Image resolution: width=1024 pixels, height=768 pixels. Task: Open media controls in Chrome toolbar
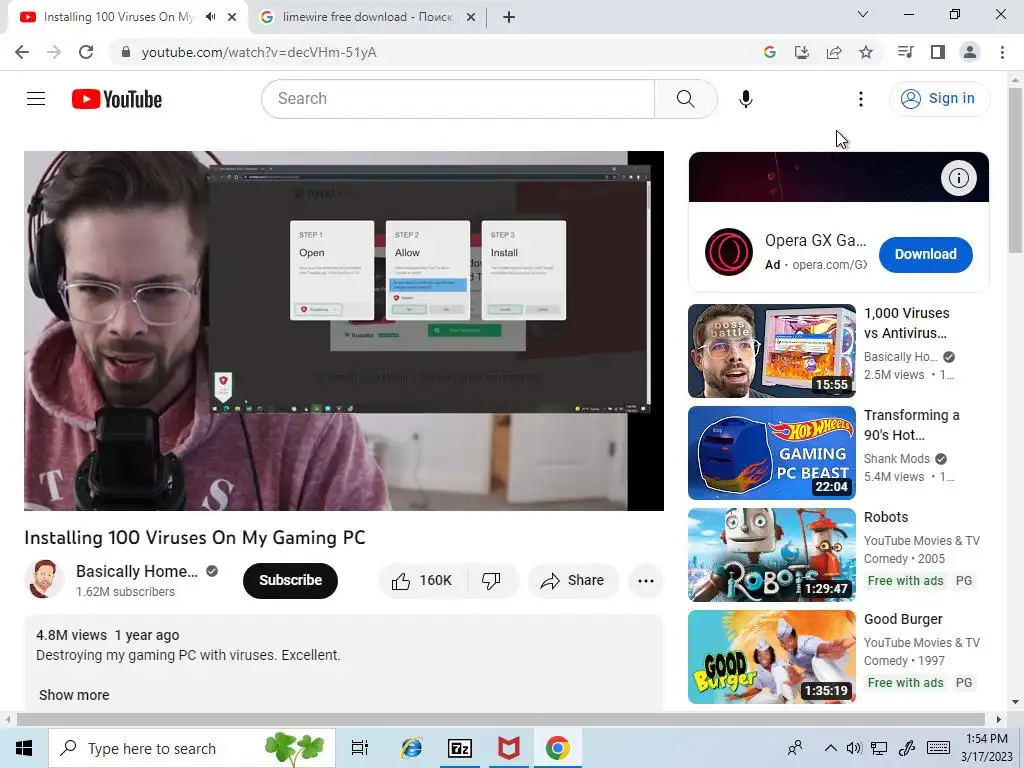905,52
